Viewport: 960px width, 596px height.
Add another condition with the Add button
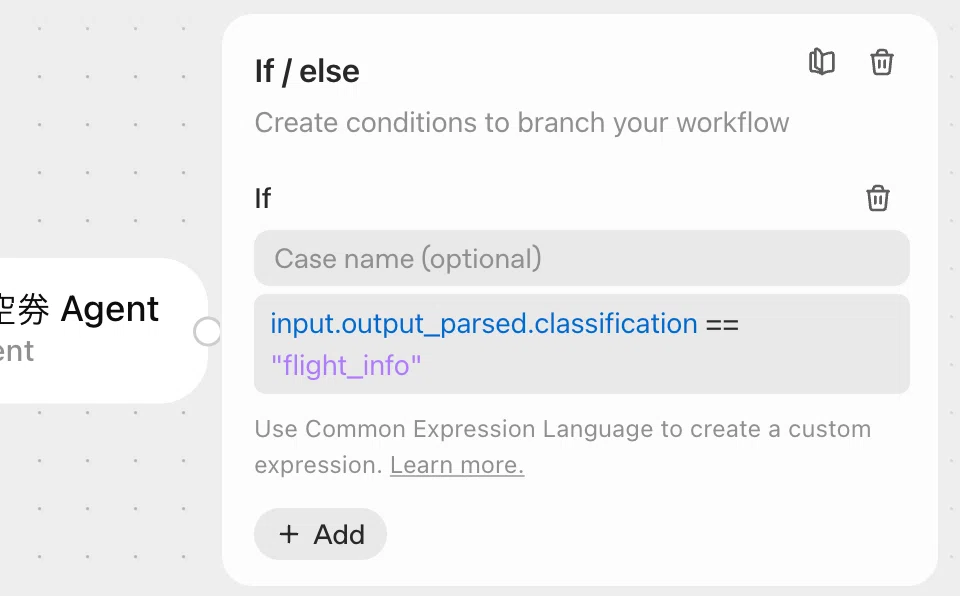(320, 534)
